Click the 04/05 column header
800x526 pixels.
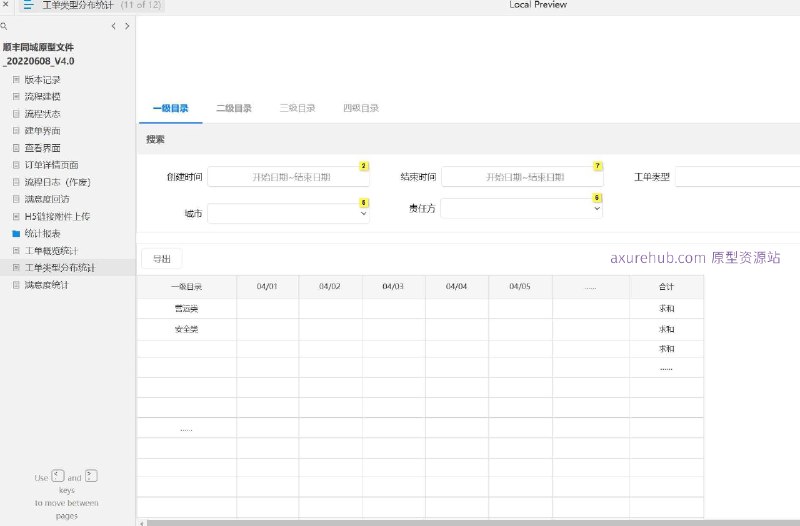point(519,287)
